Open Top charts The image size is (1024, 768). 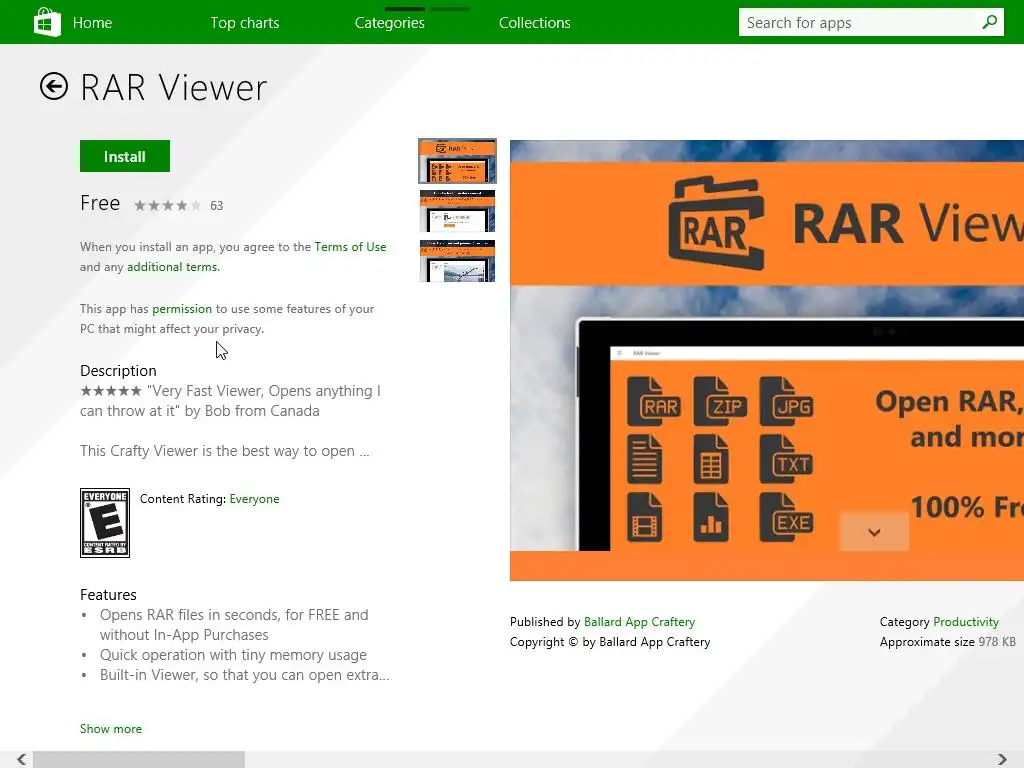245,23
